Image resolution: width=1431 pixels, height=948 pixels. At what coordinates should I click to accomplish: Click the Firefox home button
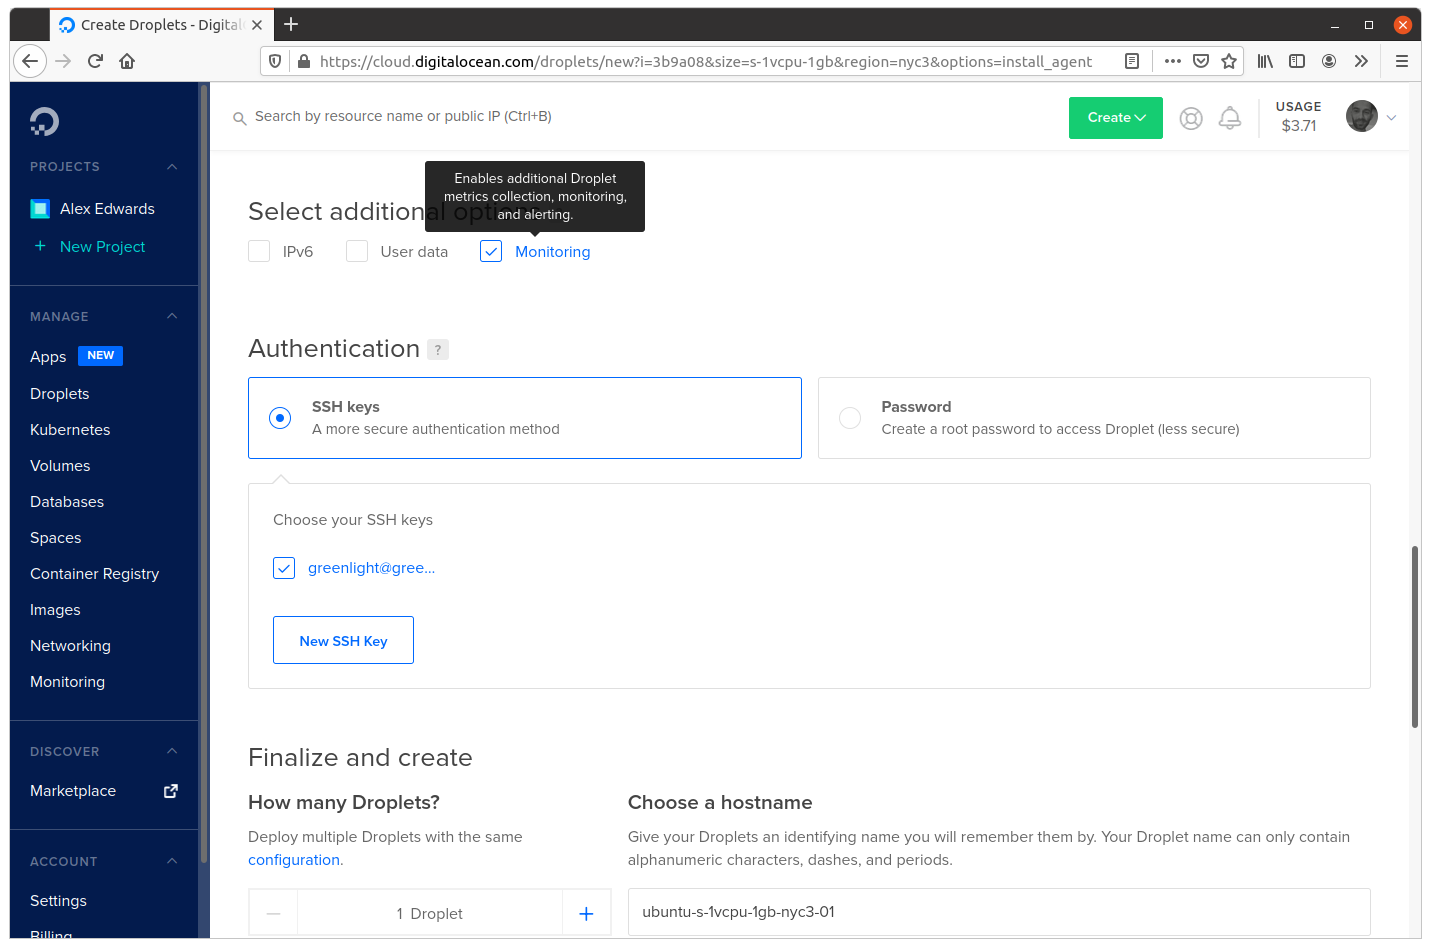tap(127, 61)
